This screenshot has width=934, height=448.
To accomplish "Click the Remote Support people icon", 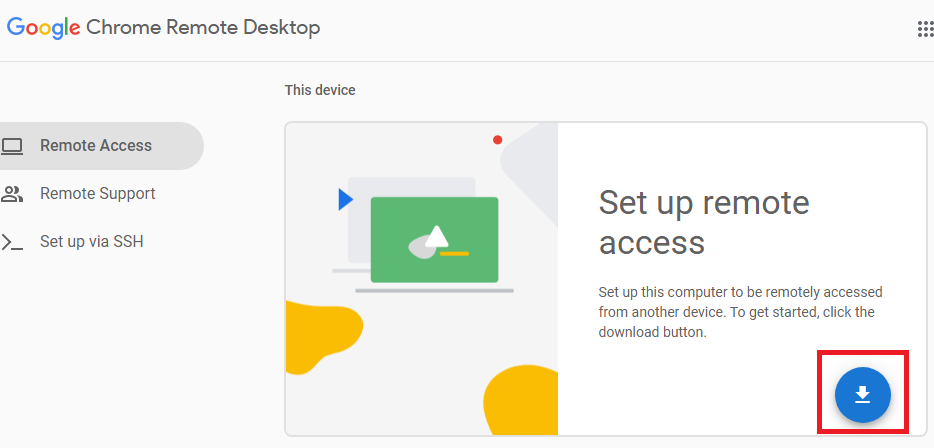I will coord(12,194).
